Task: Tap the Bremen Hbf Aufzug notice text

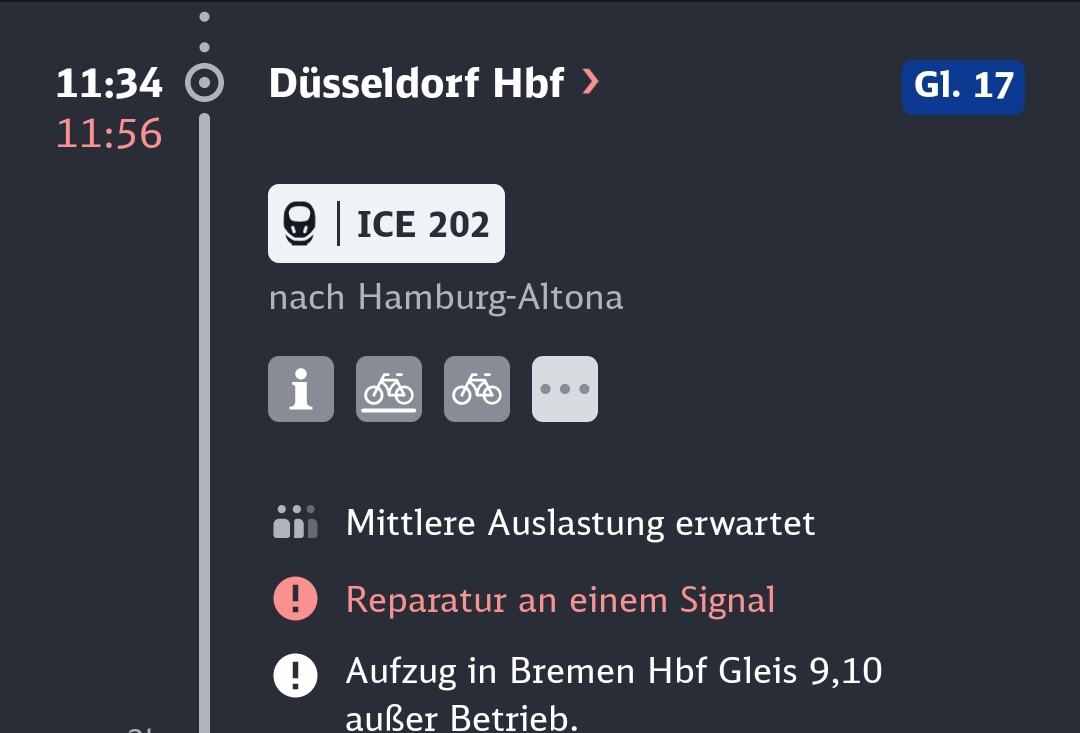Action: (x=613, y=692)
